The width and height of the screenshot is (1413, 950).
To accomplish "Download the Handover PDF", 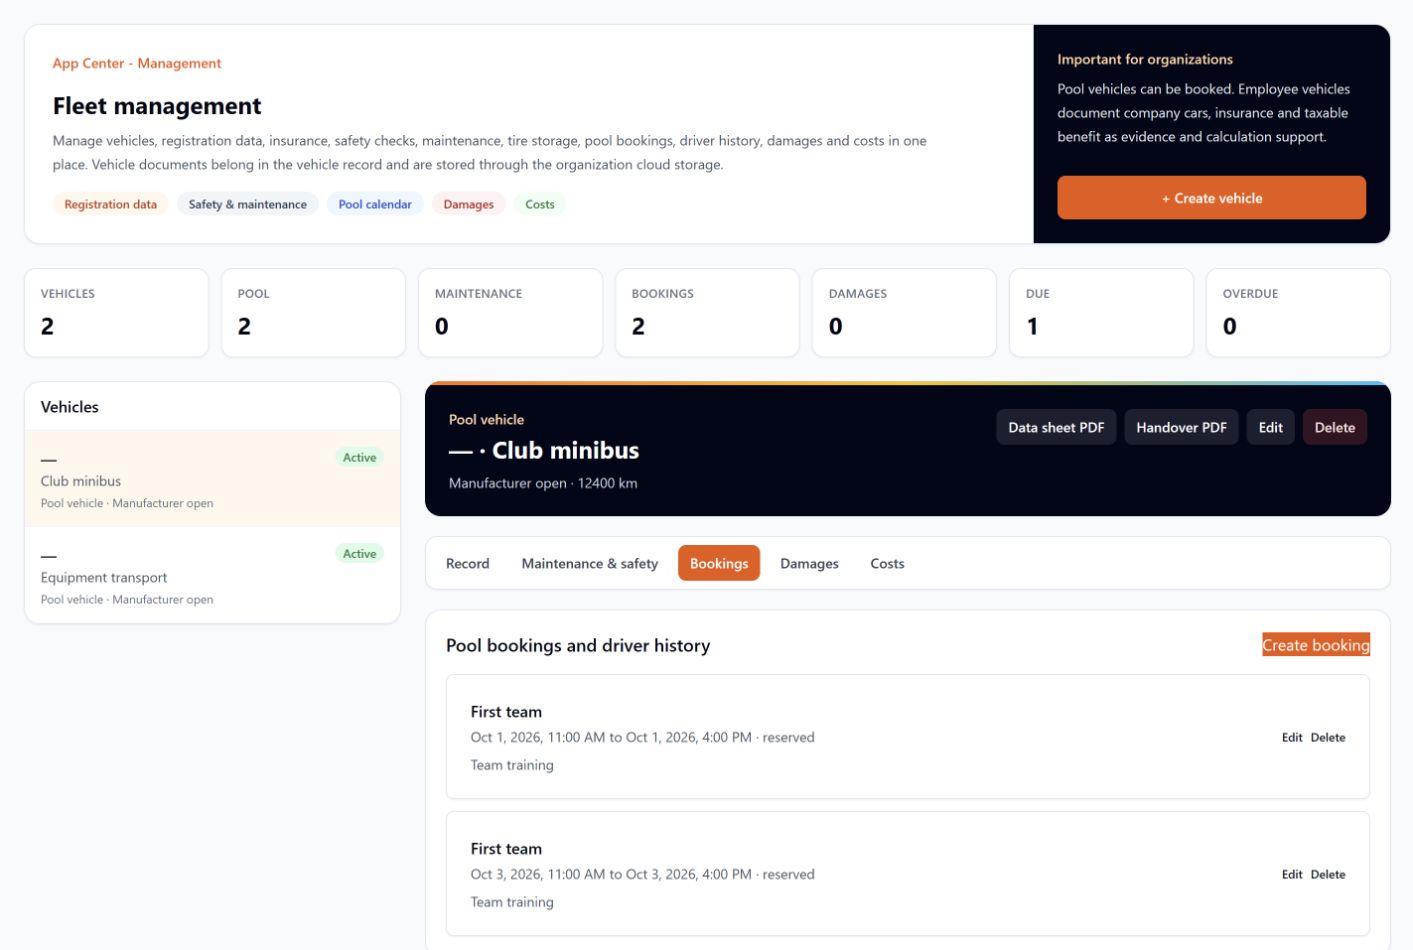I will (1181, 427).
